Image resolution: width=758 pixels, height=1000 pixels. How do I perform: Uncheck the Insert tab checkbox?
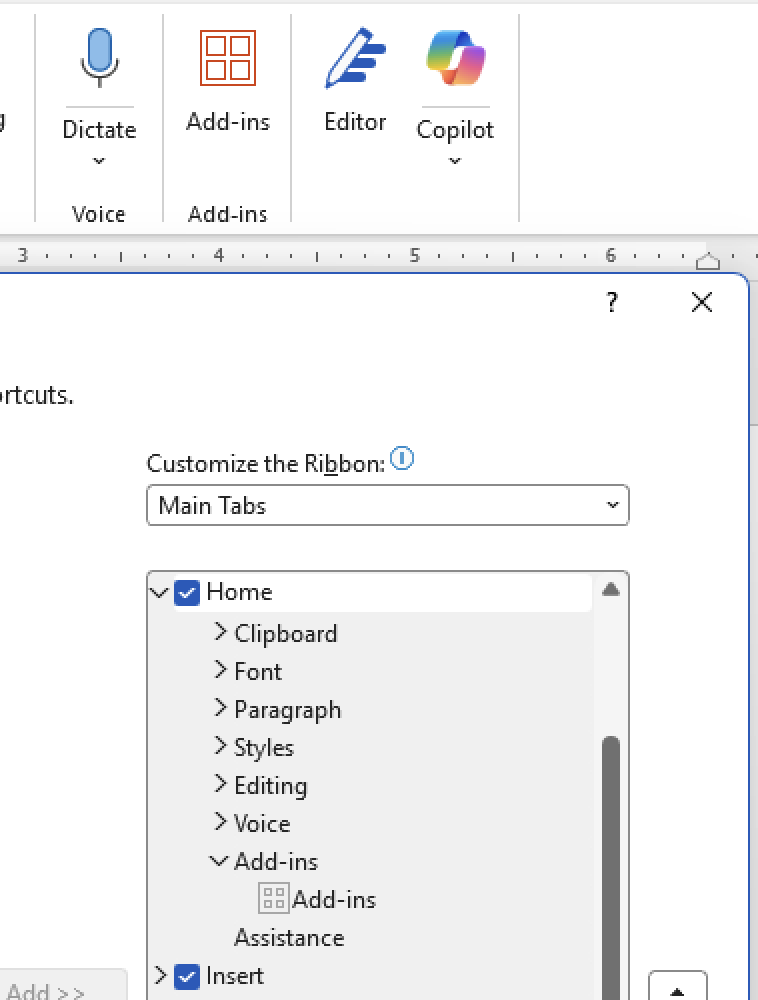tap(187, 976)
